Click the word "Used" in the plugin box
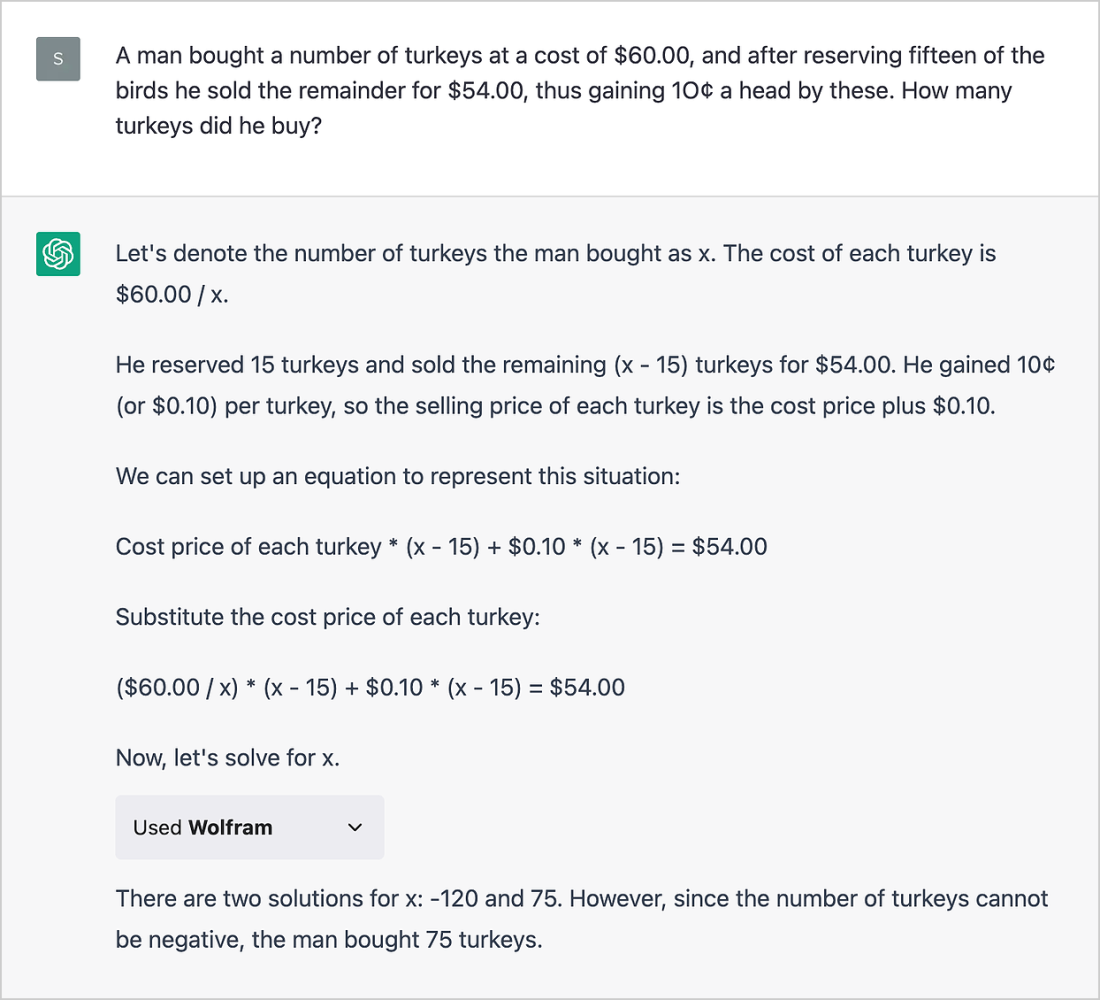 click(x=157, y=827)
